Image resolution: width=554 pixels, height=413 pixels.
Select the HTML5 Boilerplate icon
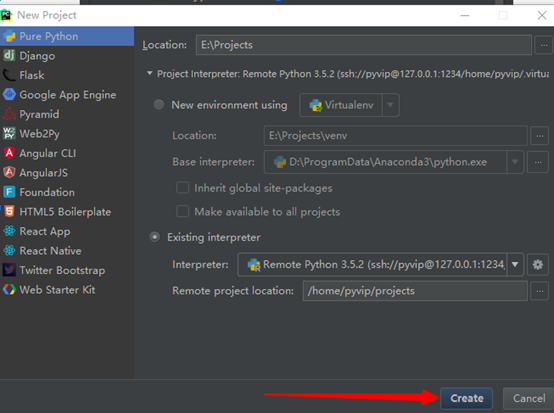pos(9,211)
